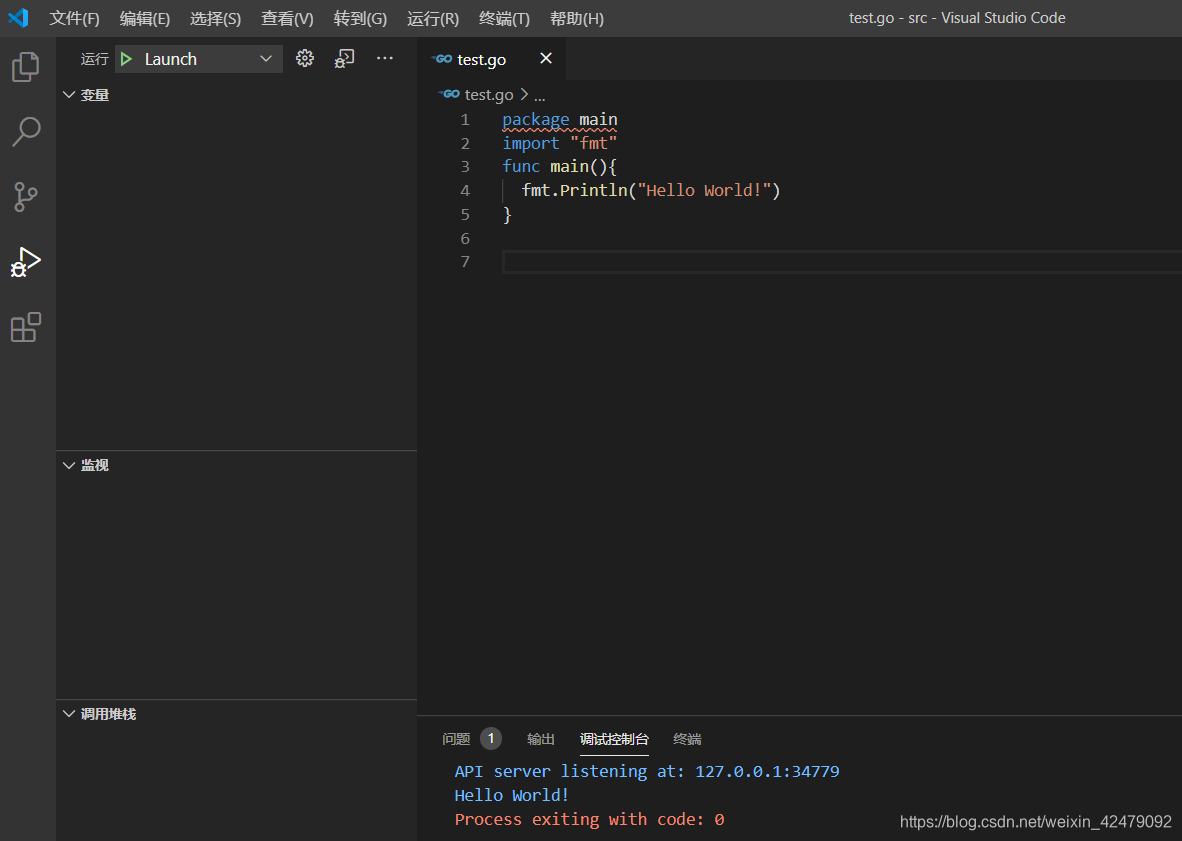Click the "Hello World!" string literal
The height and width of the screenshot is (841, 1182).
click(704, 191)
